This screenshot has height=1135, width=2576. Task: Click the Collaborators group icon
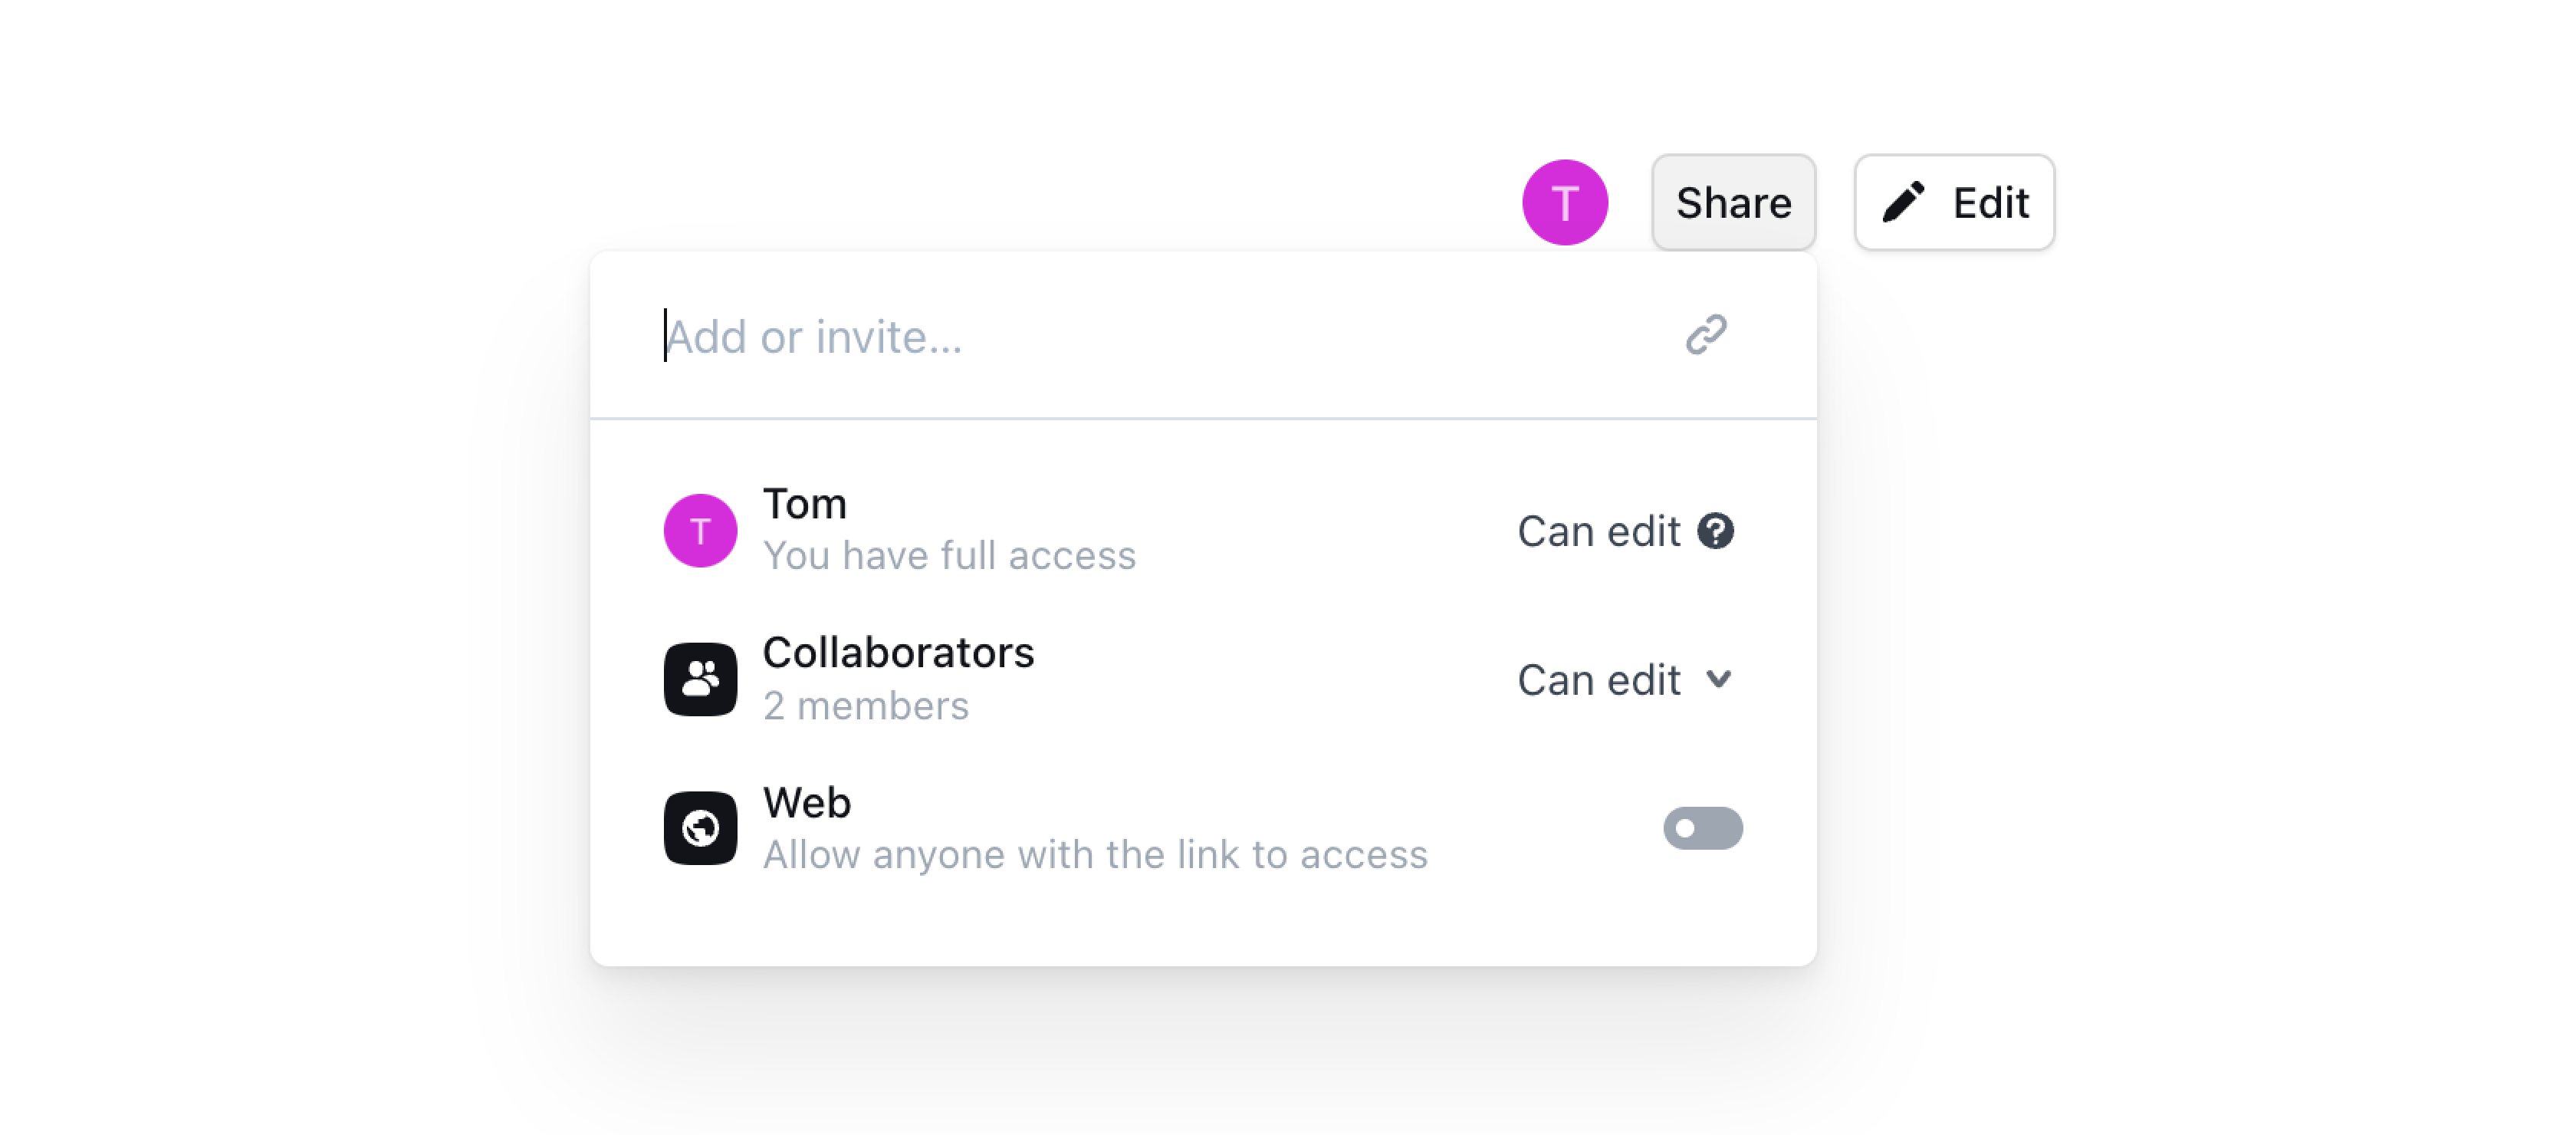[700, 679]
